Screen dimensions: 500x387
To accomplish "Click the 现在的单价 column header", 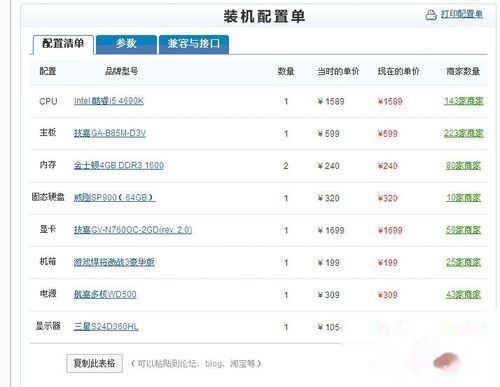I will 398,71.
